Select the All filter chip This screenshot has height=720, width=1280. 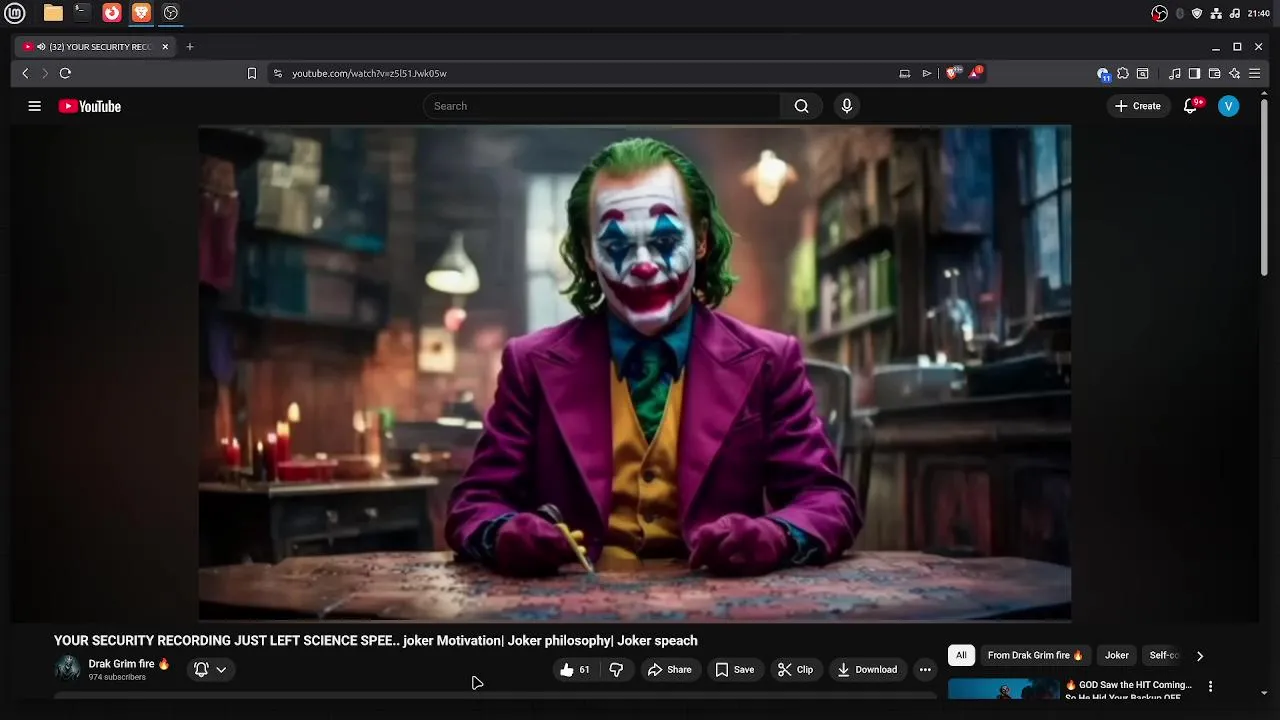pyautogui.click(x=961, y=656)
